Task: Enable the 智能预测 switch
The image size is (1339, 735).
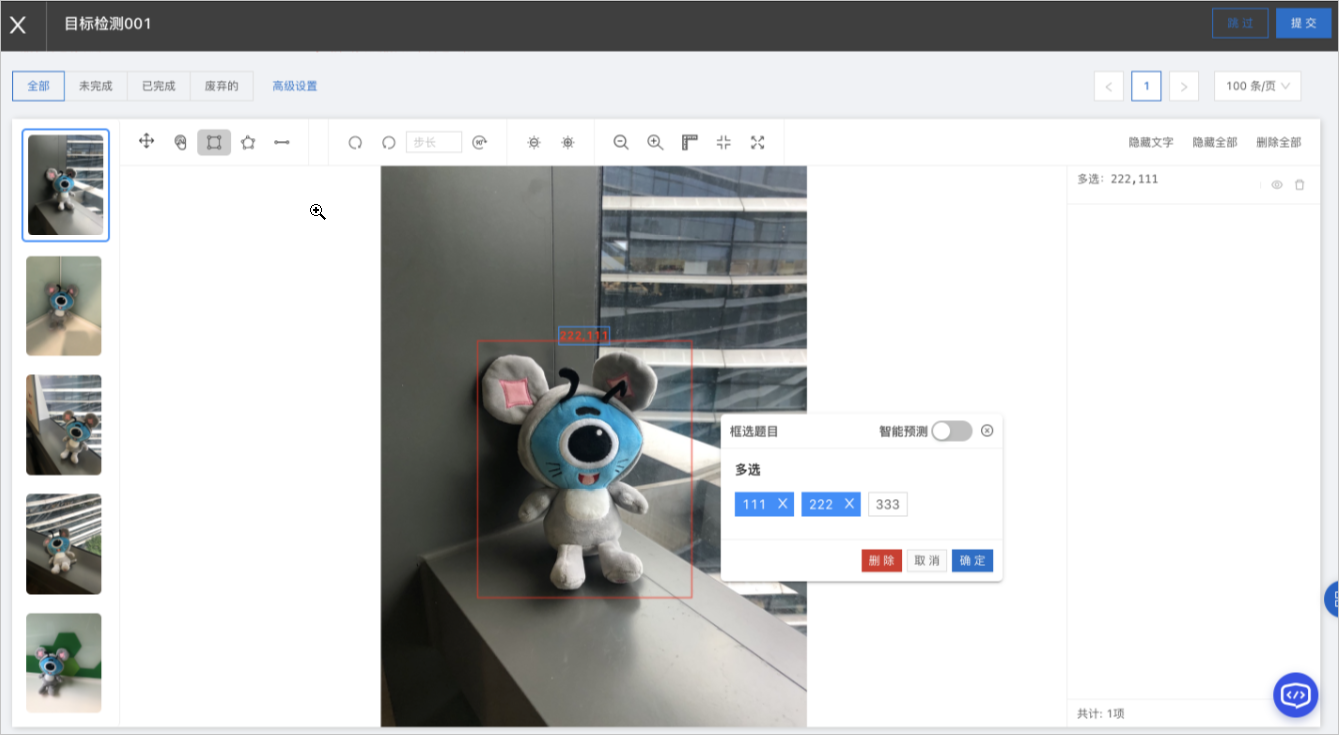Action: 951,431
